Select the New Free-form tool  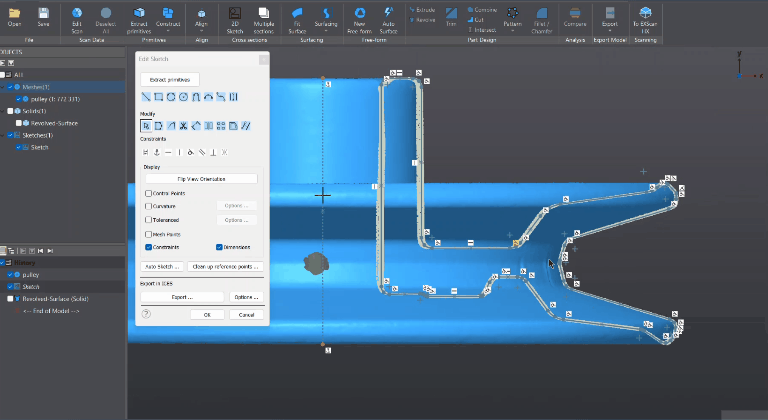click(x=359, y=15)
